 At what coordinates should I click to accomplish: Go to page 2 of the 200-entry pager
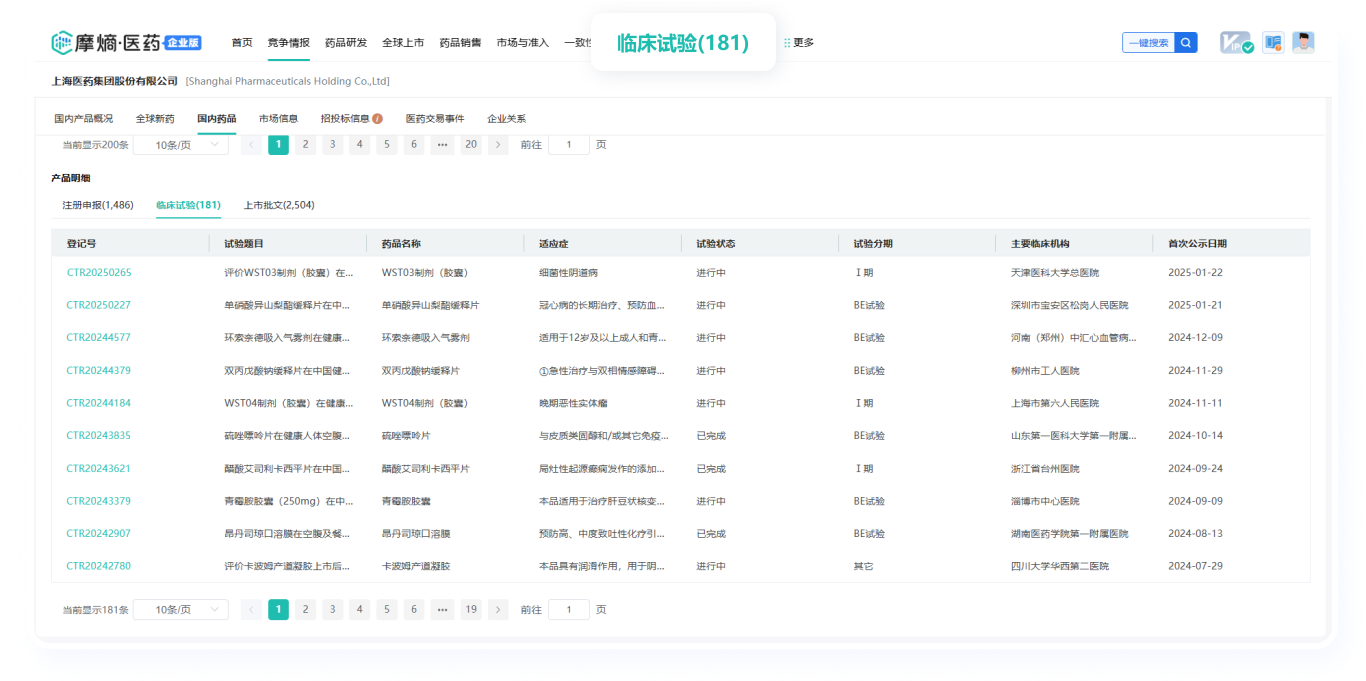click(306, 144)
